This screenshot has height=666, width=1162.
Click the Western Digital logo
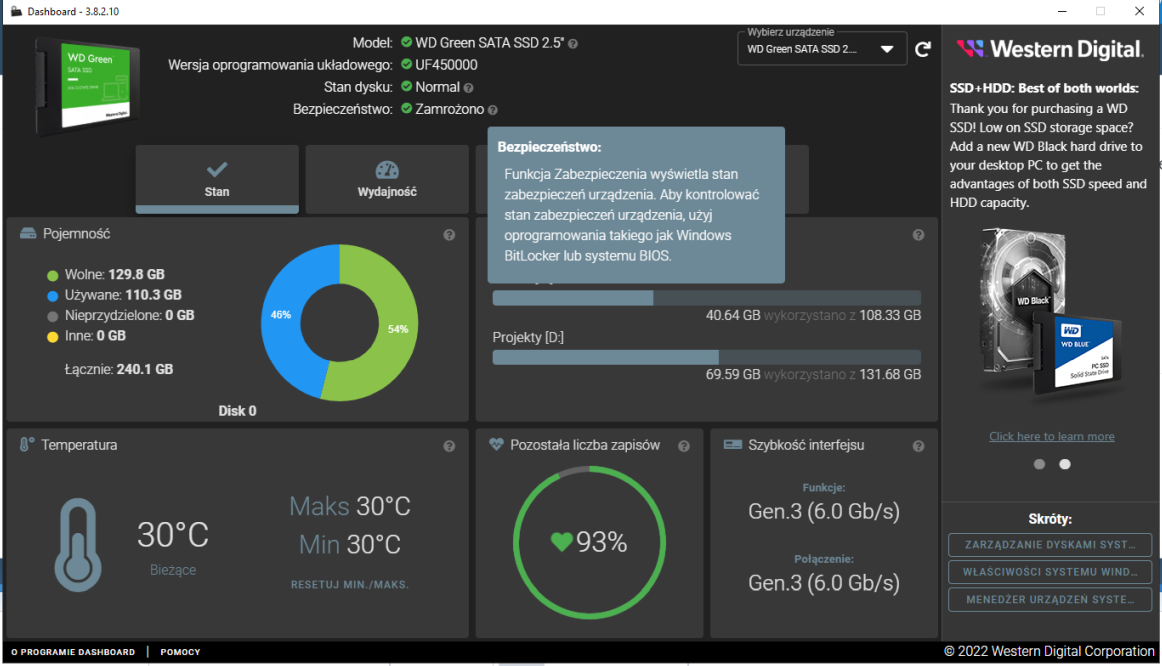point(1049,47)
